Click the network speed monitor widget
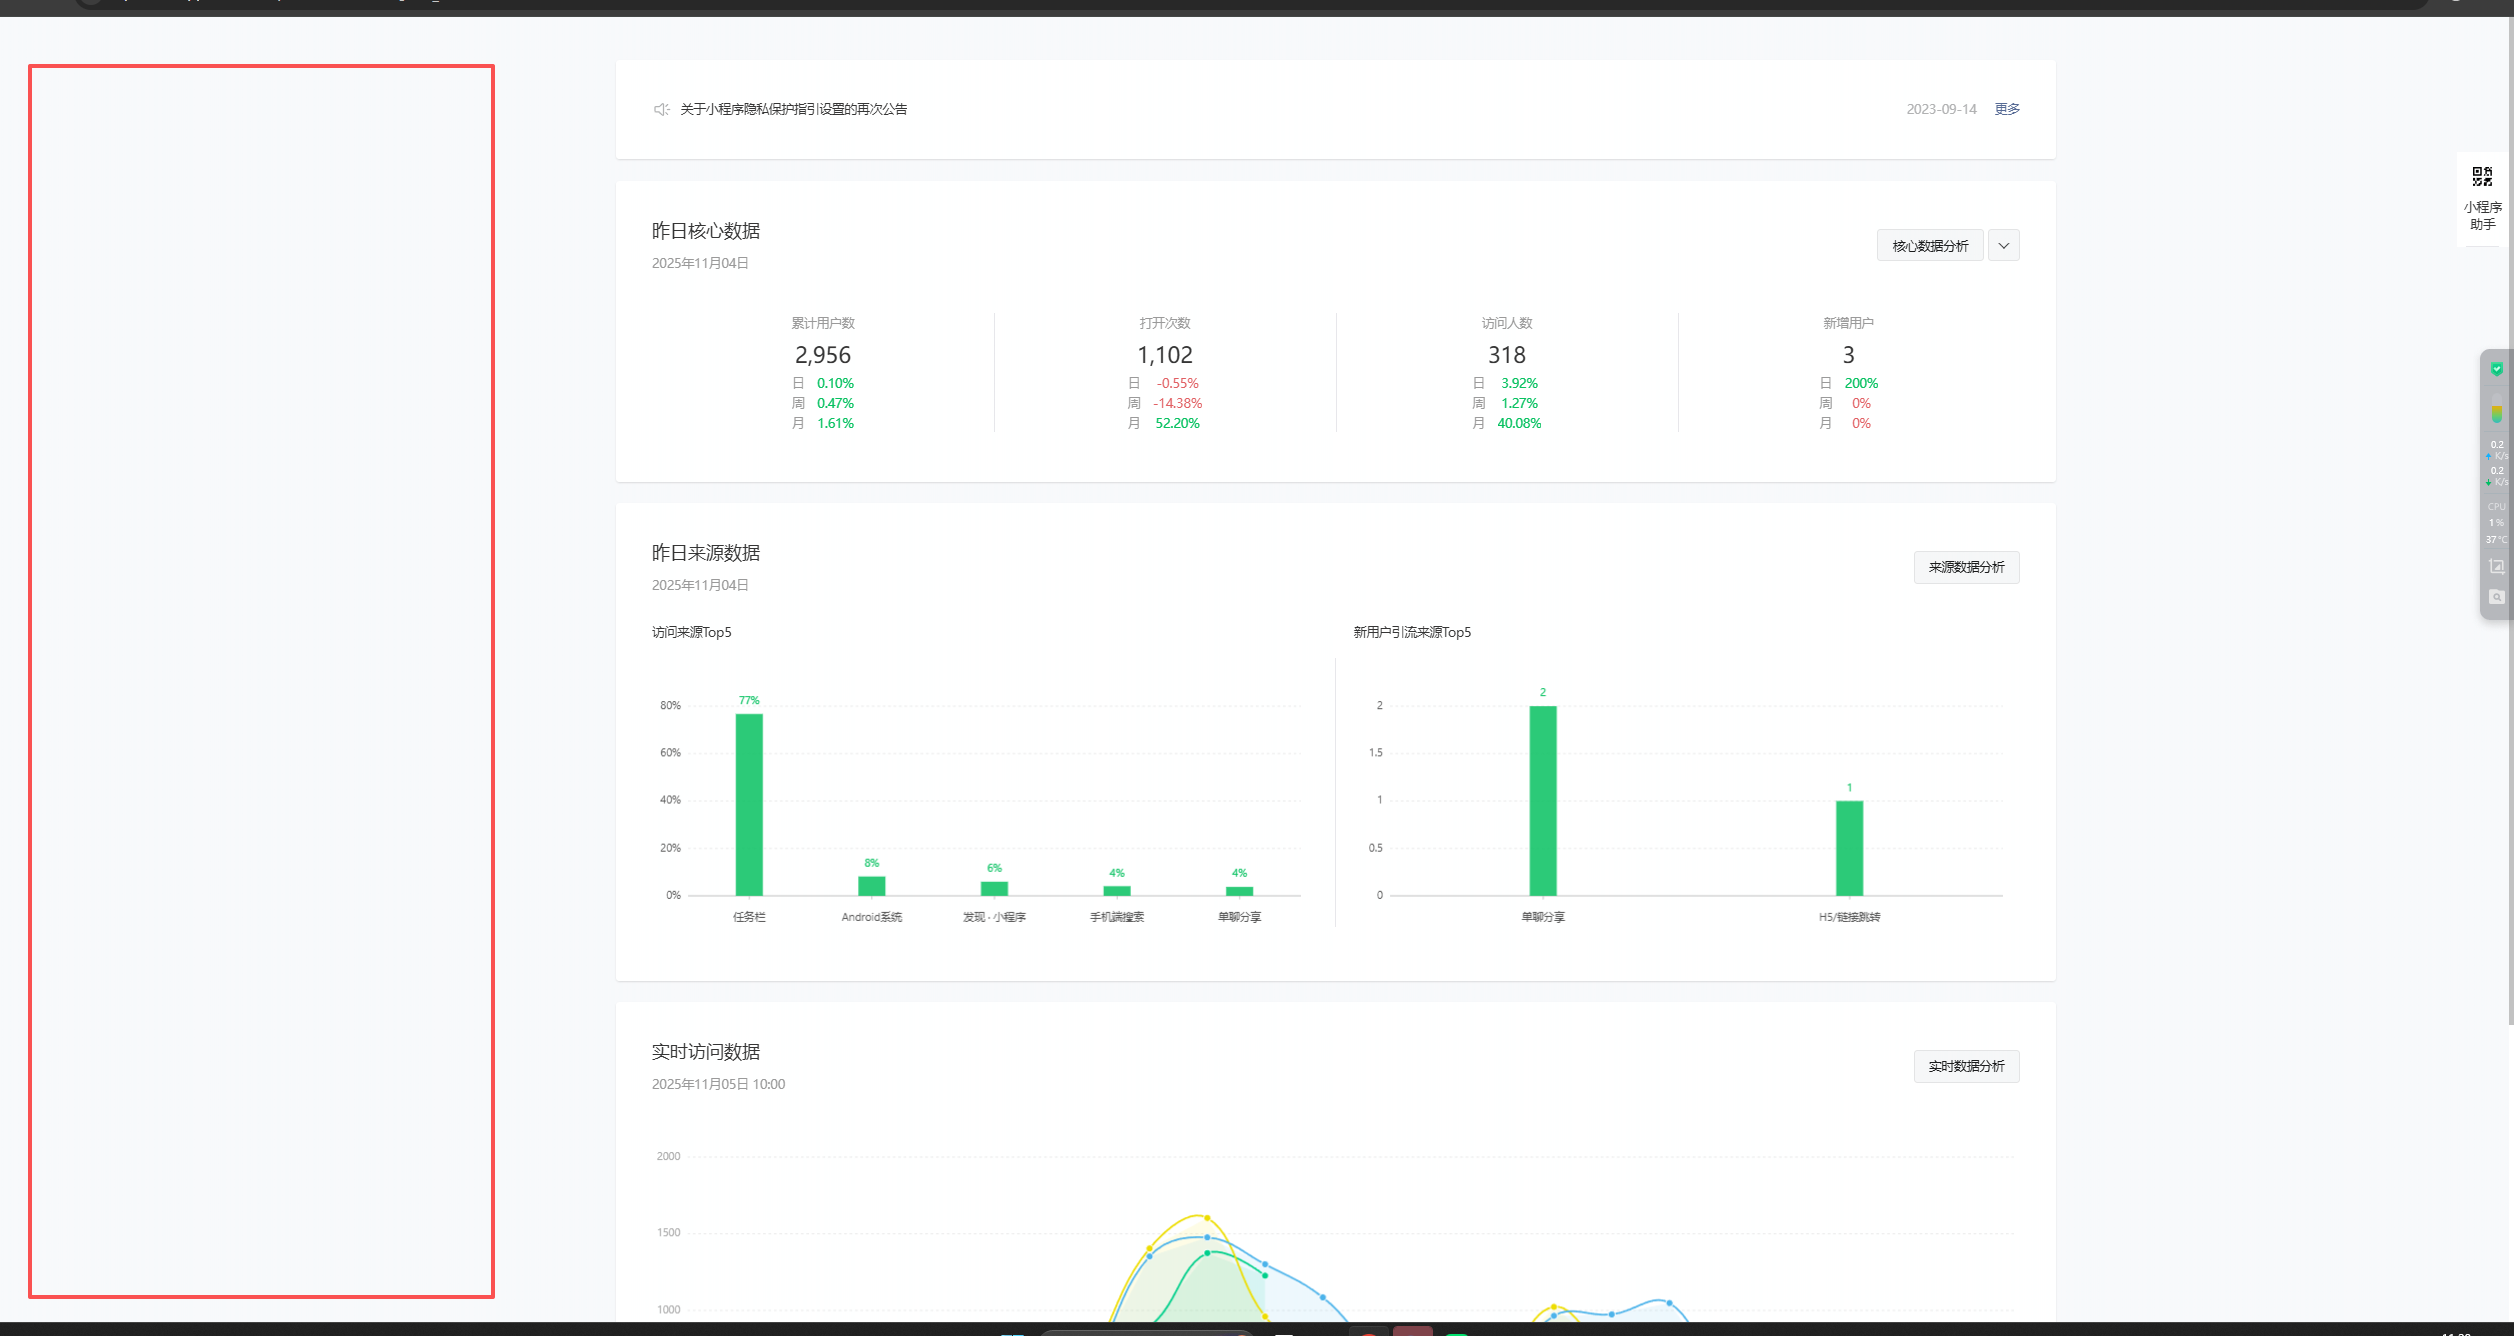The width and height of the screenshot is (2514, 1336). point(2496,463)
